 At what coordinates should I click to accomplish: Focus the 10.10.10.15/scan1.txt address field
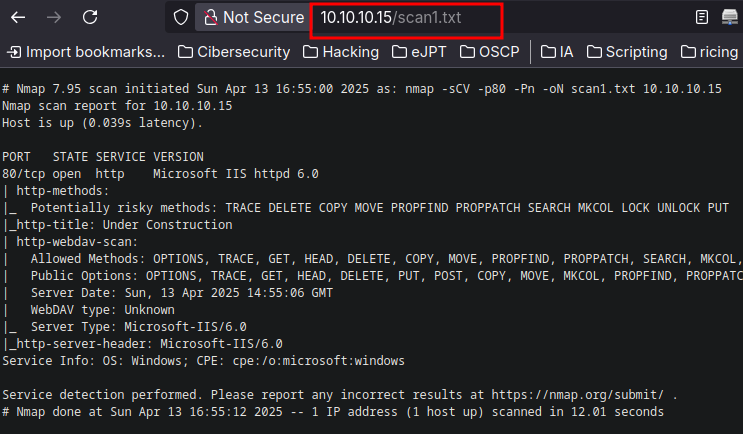[x=406, y=18]
